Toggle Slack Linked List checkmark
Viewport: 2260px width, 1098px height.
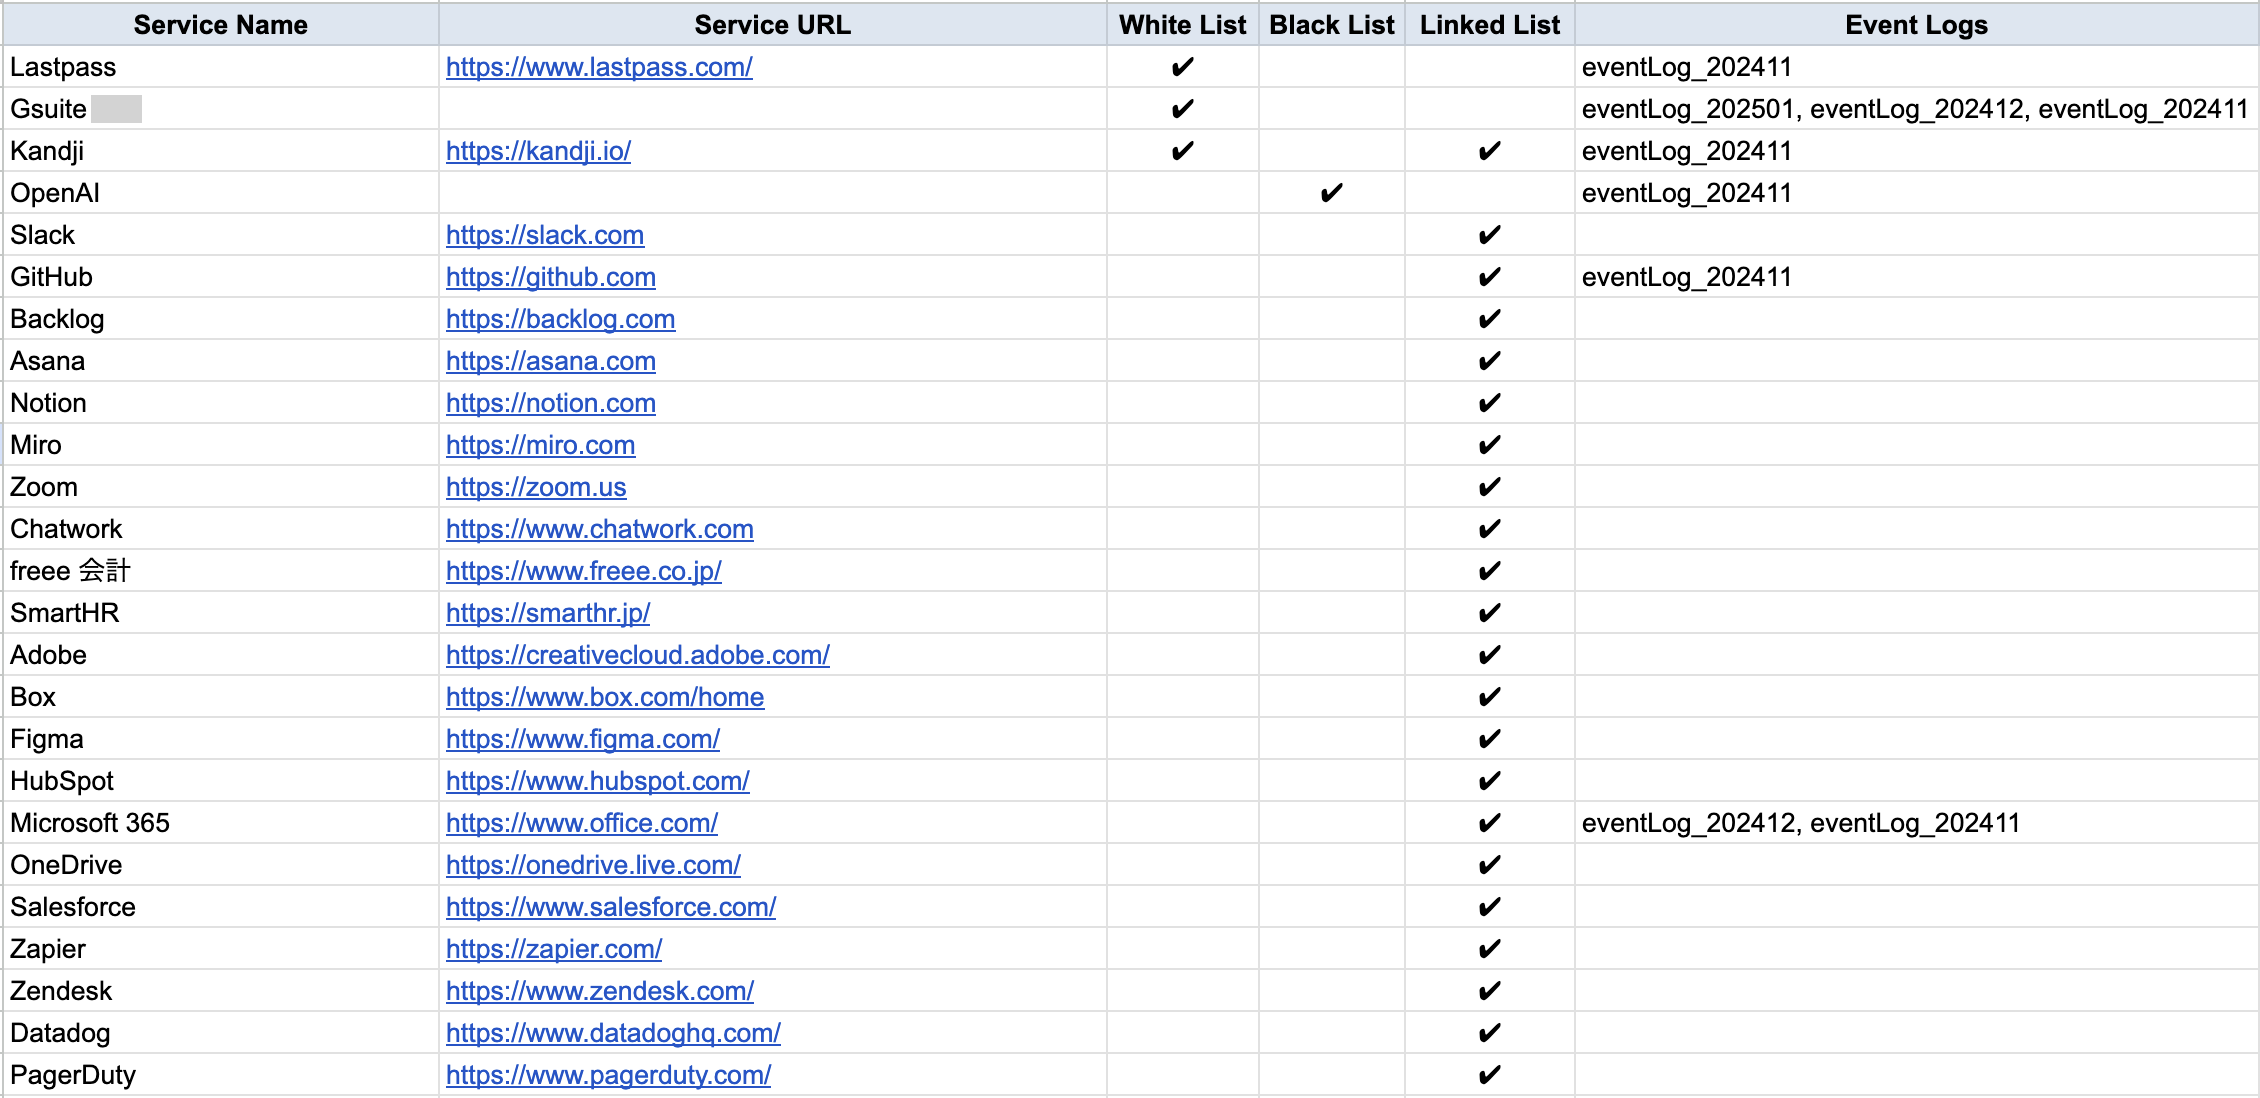[x=1489, y=235]
